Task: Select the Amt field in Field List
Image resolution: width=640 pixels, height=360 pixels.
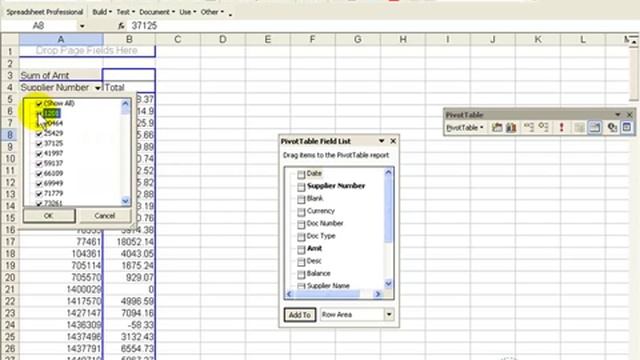Action: point(314,249)
